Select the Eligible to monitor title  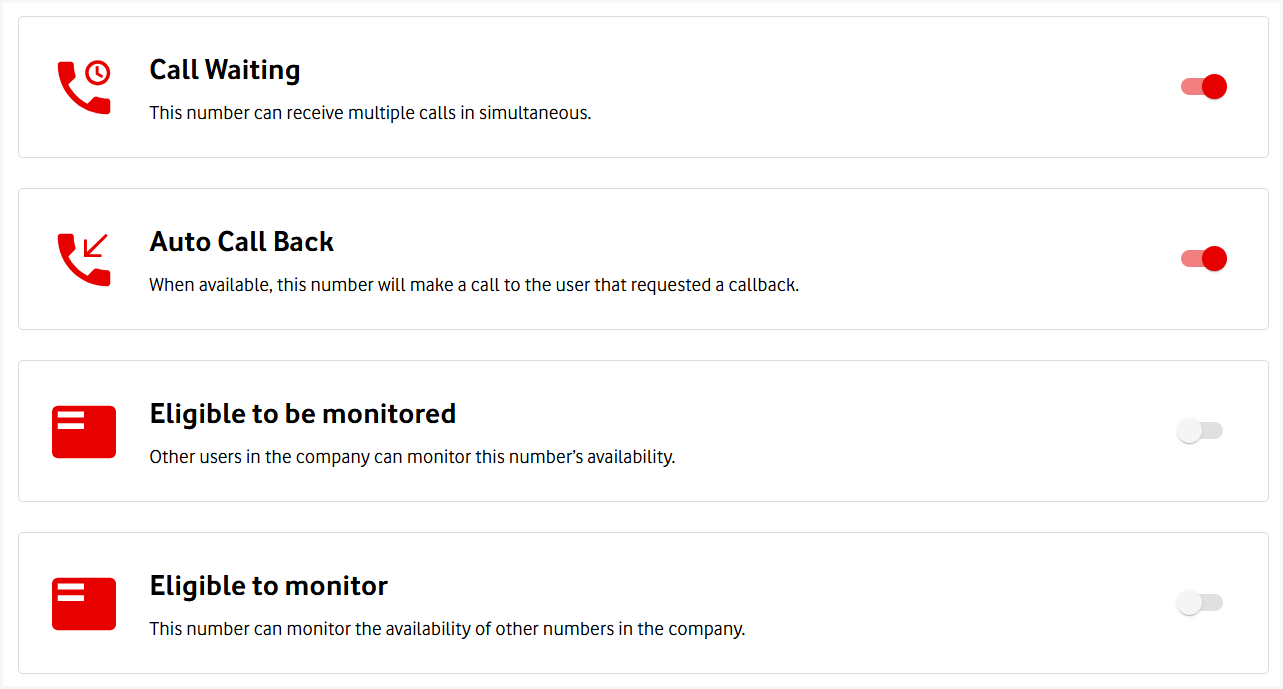tap(268, 586)
